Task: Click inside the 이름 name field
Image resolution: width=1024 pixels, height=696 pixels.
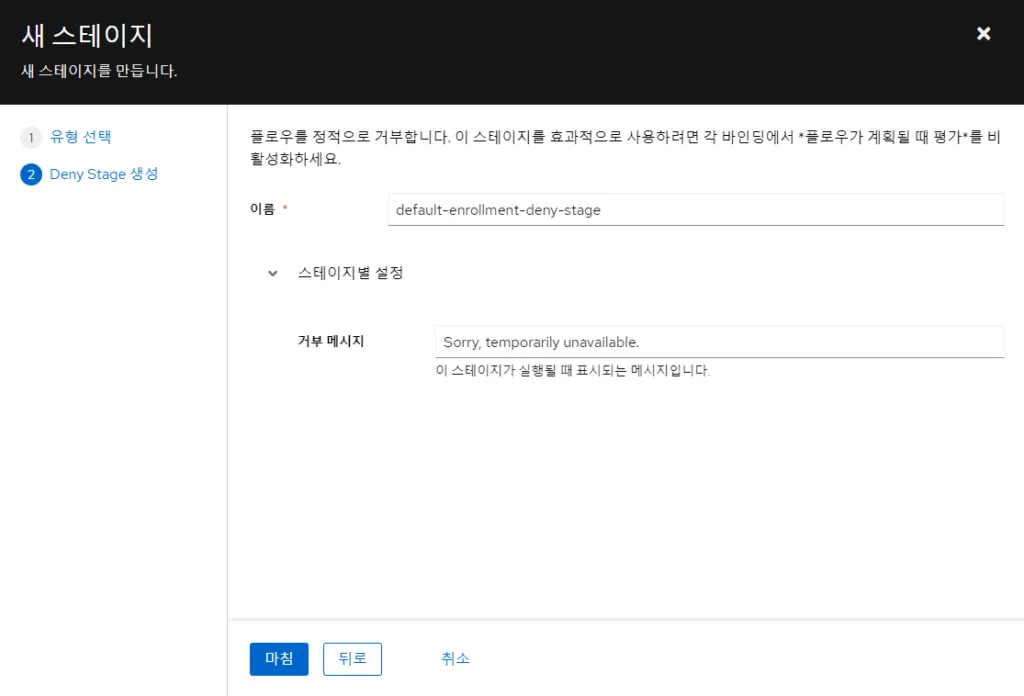Action: 695,209
